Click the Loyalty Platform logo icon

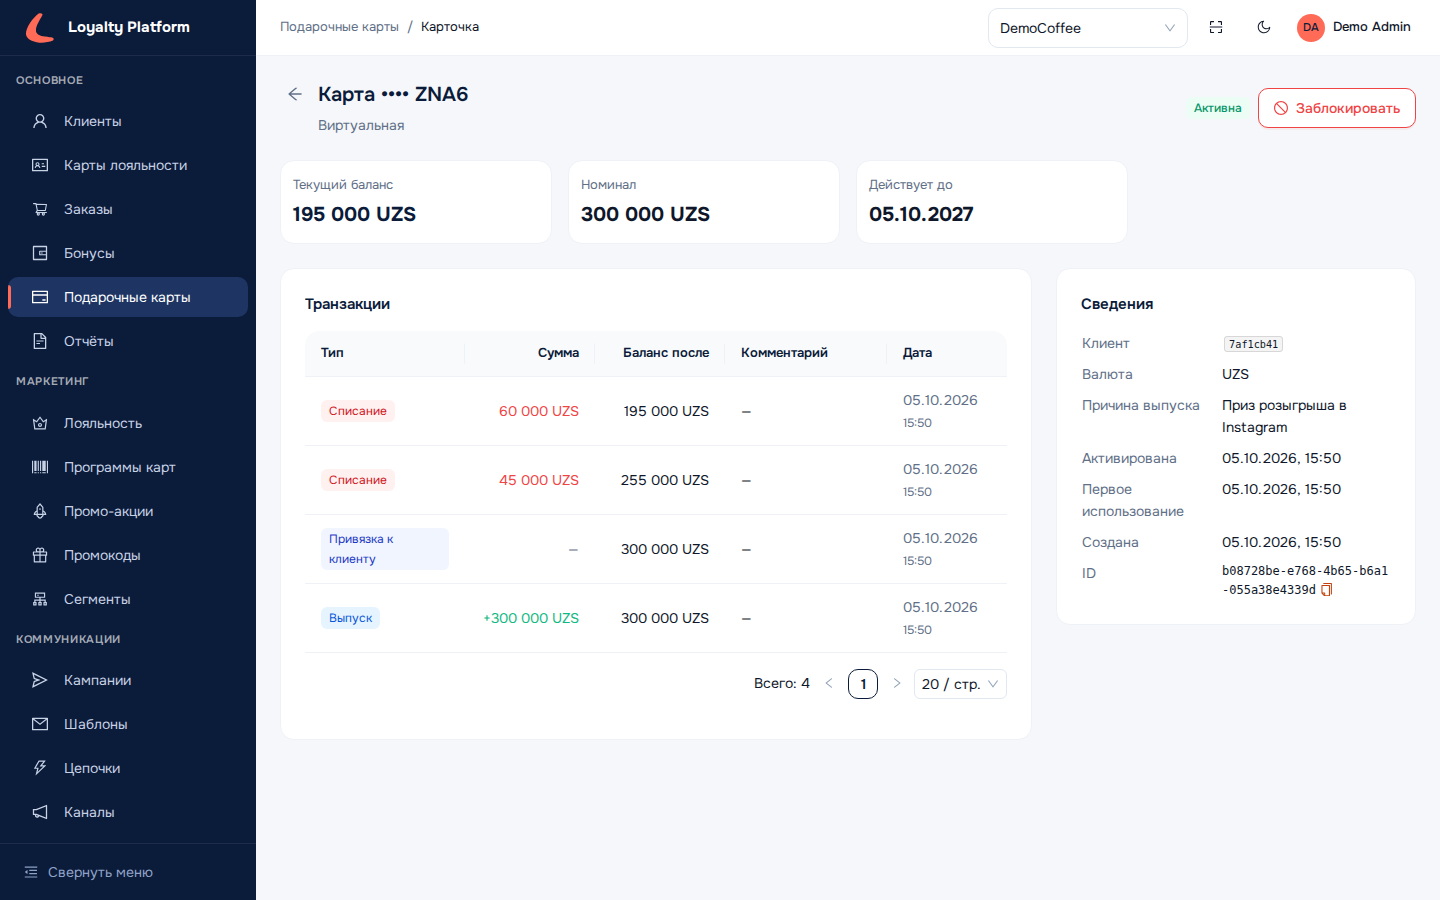point(40,27)
